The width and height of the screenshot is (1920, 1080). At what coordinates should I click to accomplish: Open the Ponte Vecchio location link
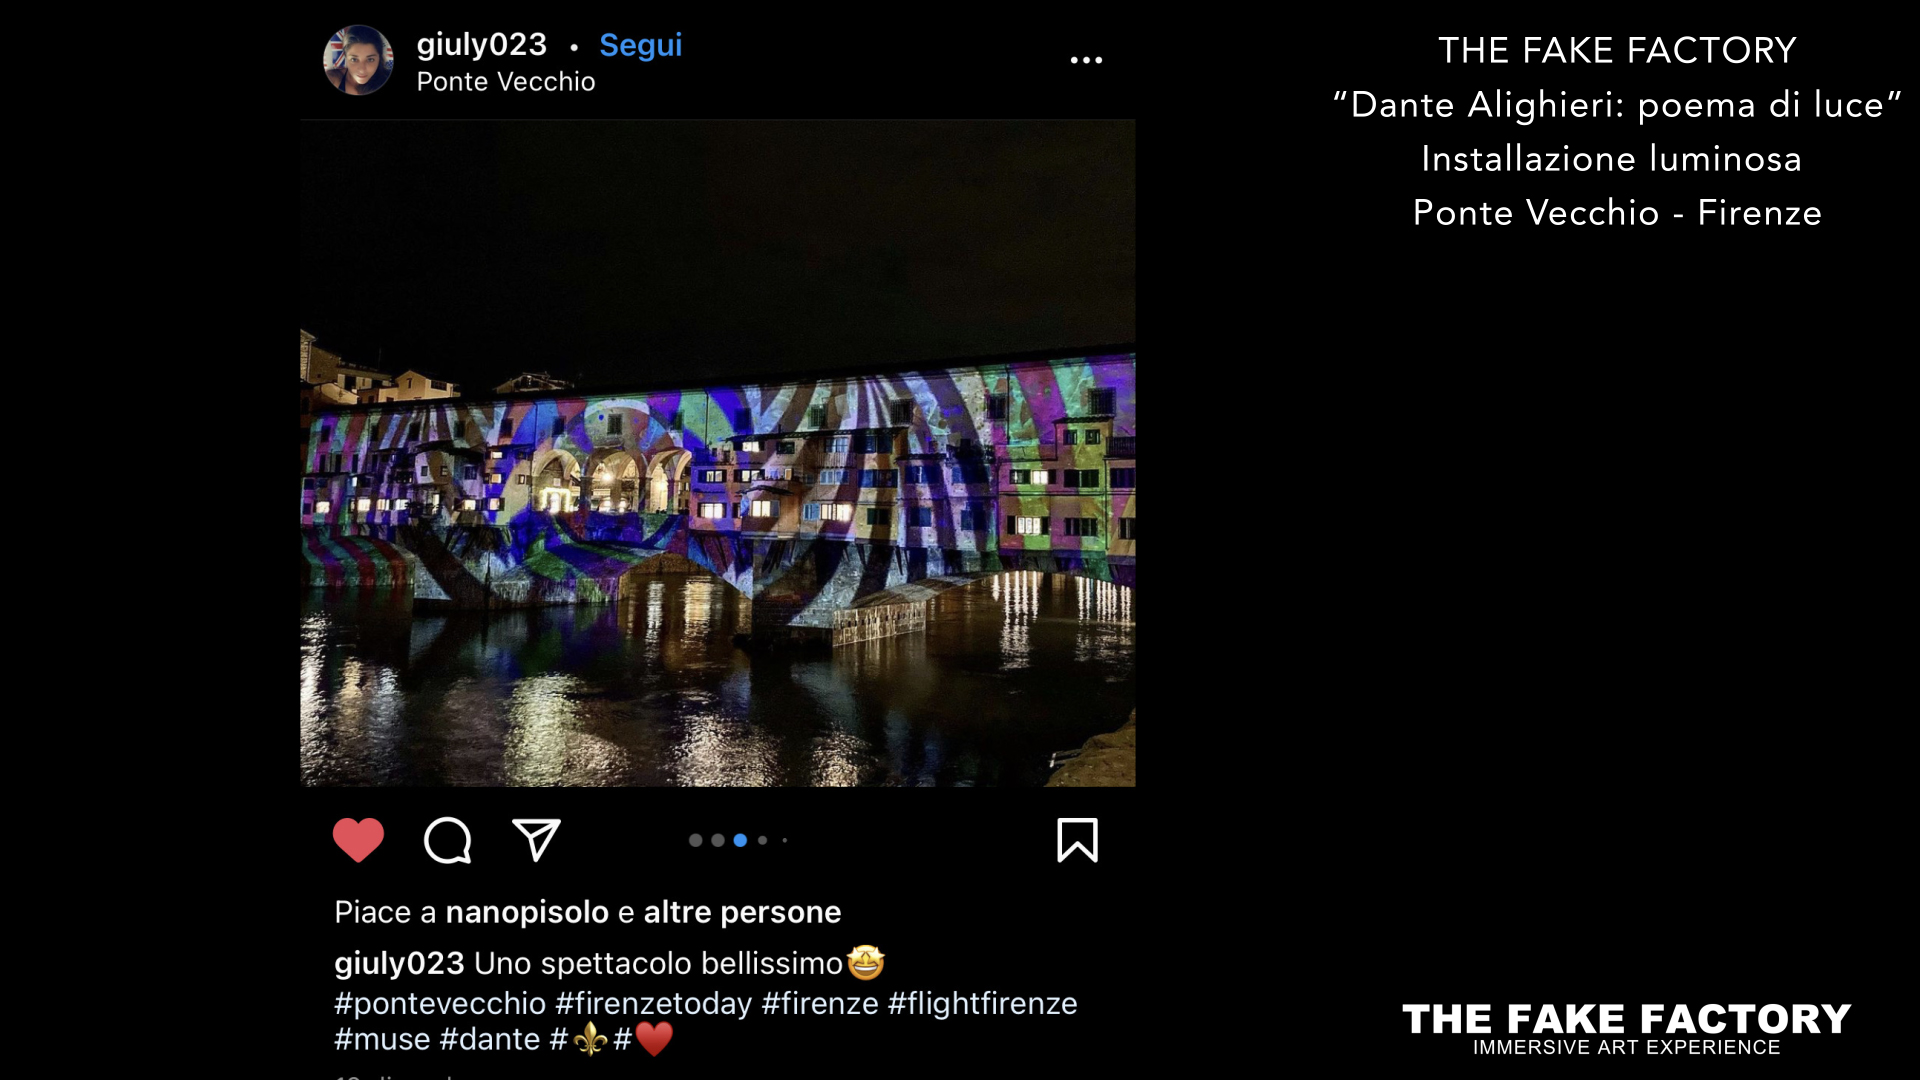[x=505, y=82]
